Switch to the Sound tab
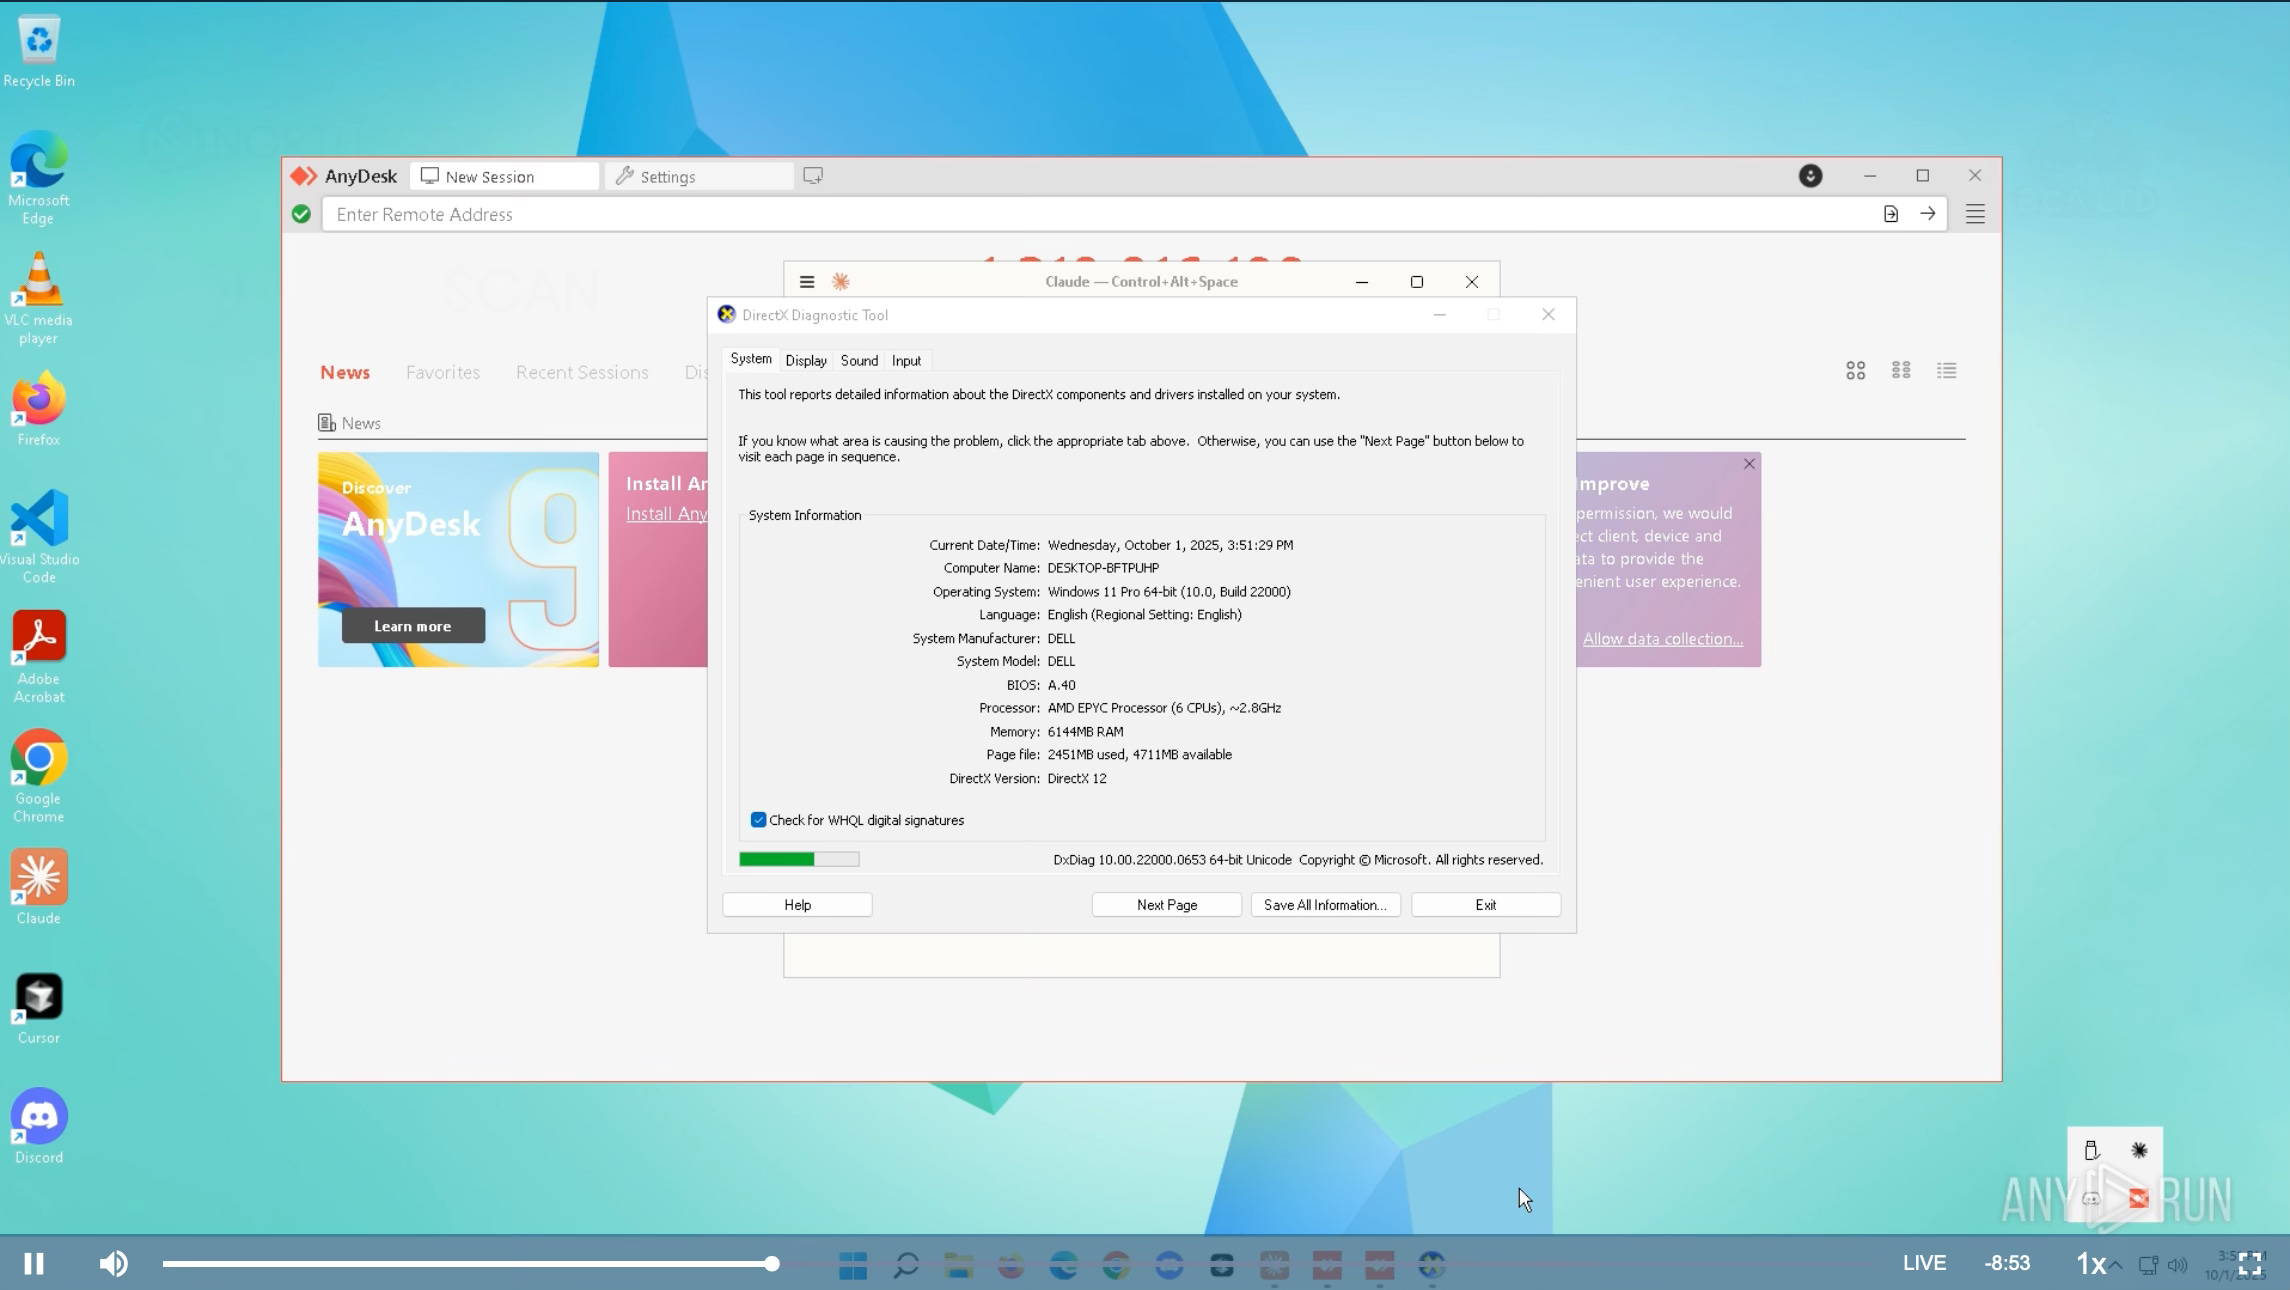This screenshot has height=1290, width=2290. coord(859,361)
